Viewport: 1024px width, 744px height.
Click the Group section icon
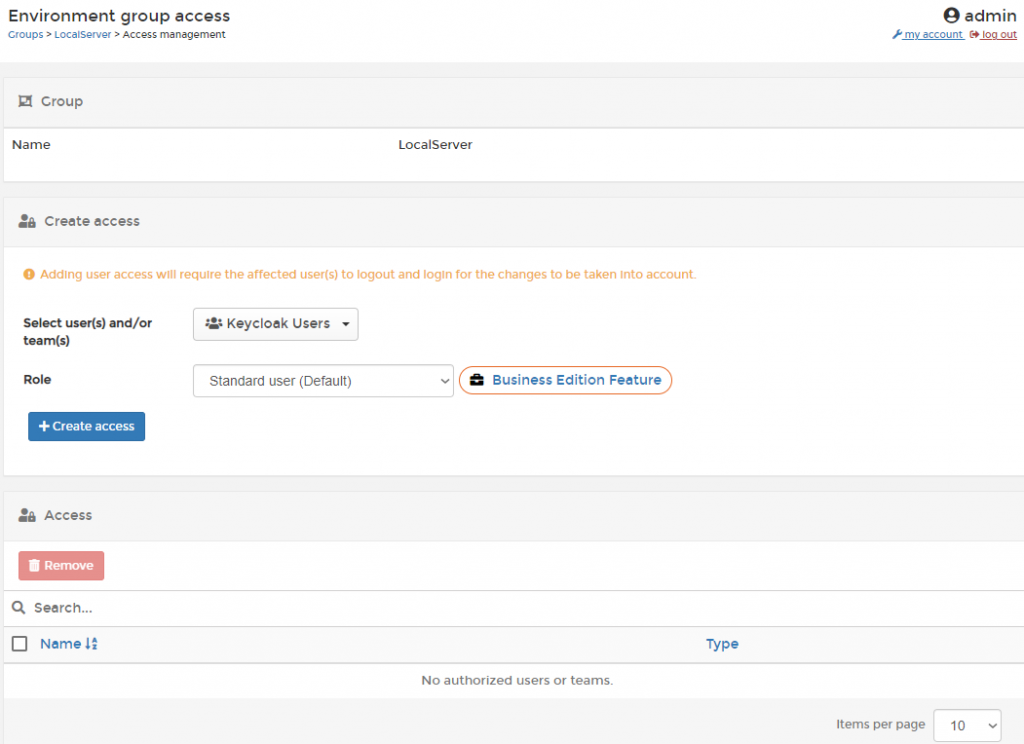(x=25, y=101)
